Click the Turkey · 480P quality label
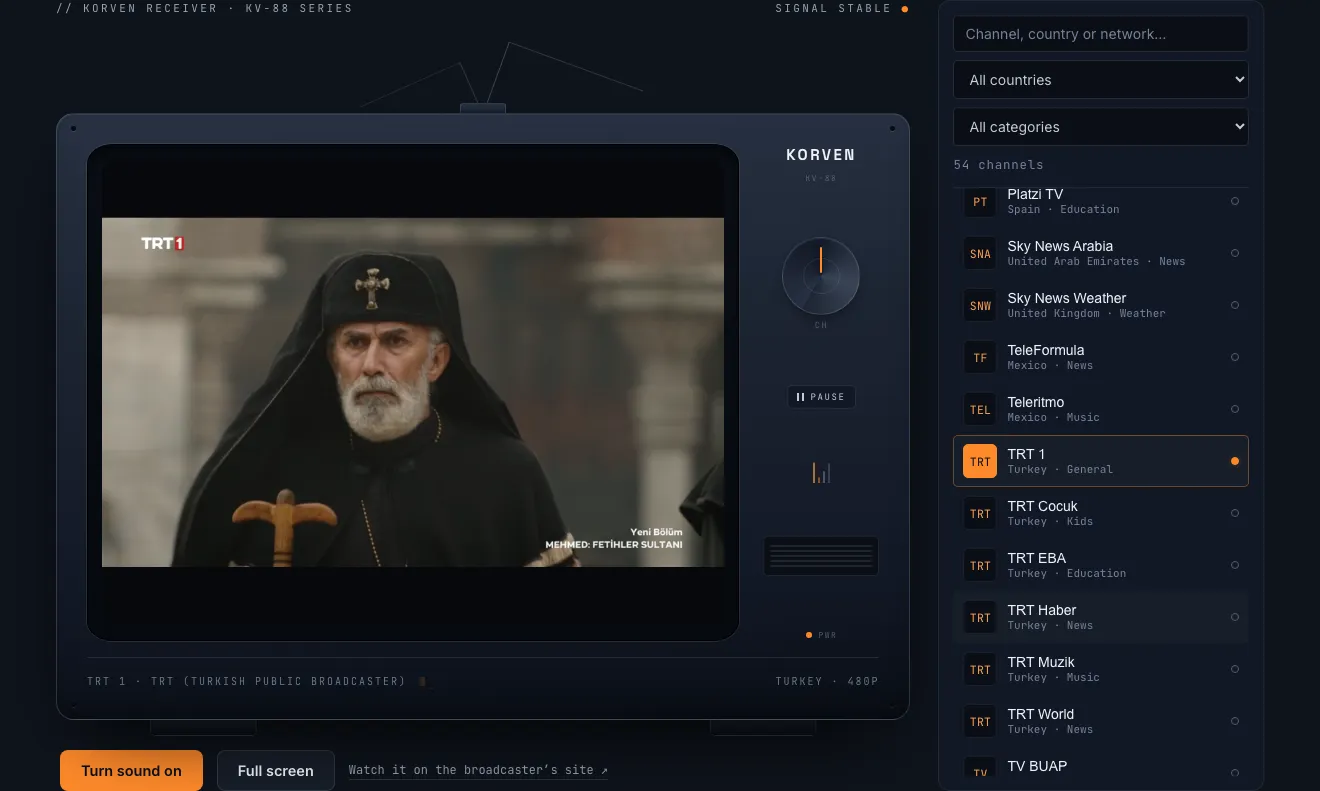 click(827, 682)
